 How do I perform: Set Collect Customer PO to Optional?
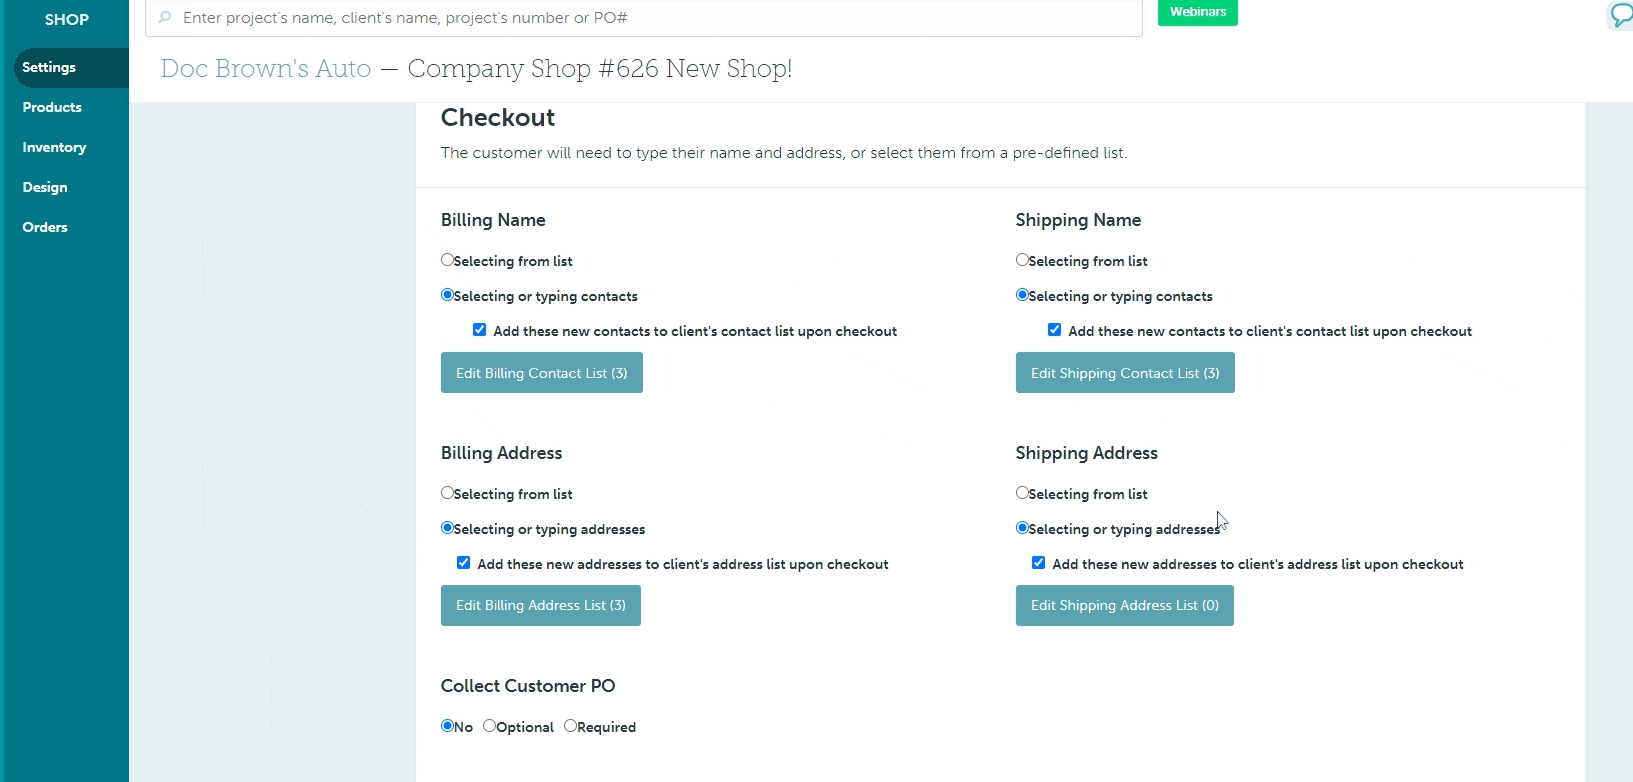pyautogui.click(x=490, y=726)
